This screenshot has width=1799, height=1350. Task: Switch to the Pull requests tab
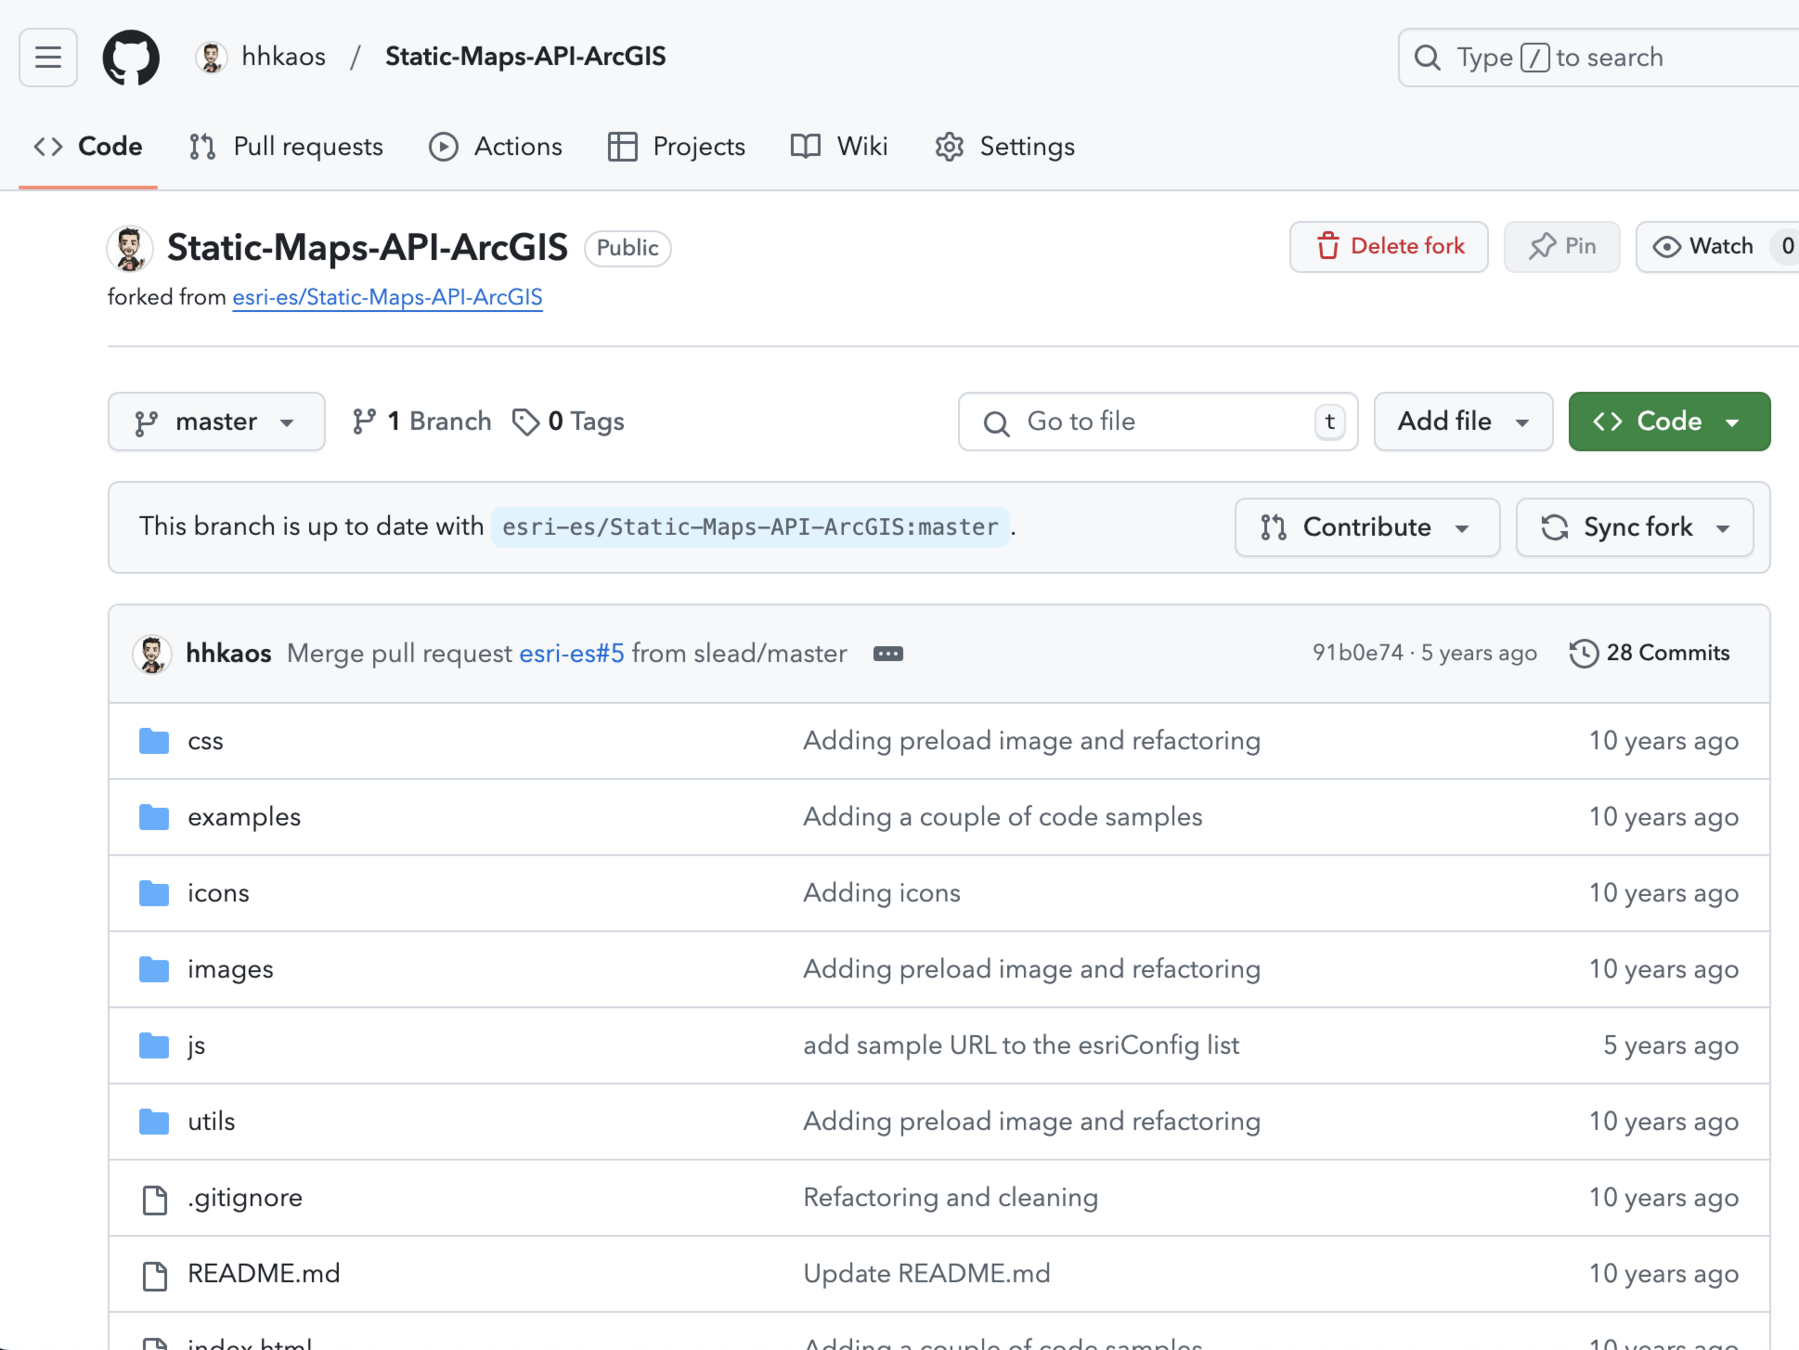point(286,147)
